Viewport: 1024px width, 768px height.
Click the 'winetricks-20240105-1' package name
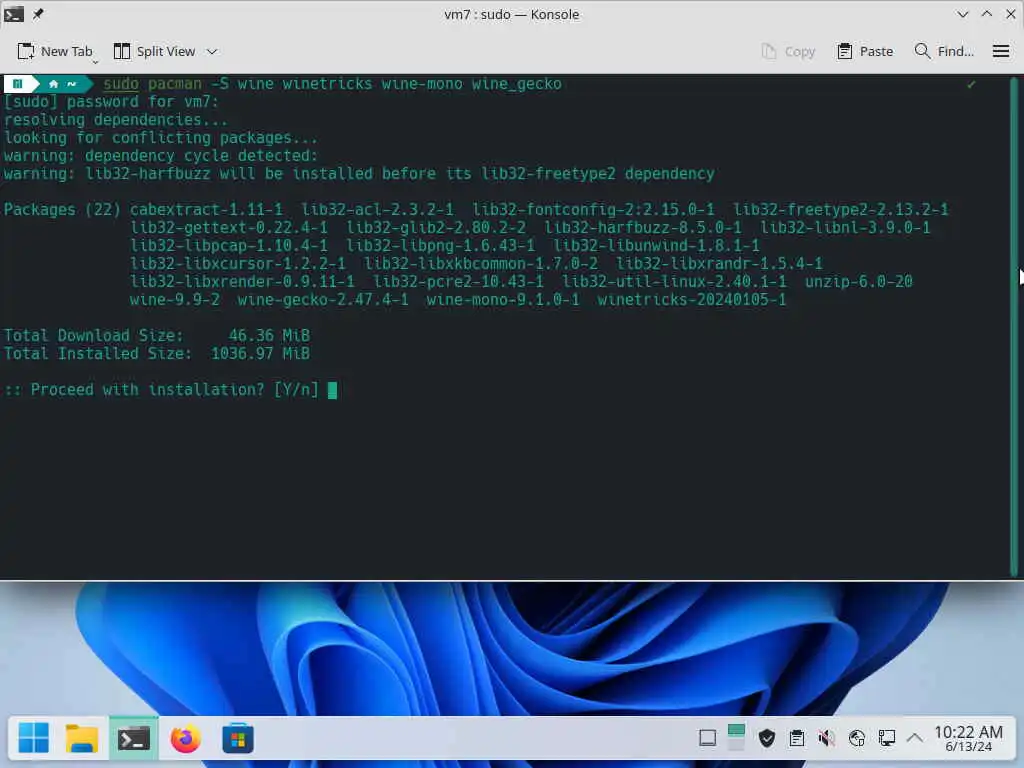coord(692,300)
